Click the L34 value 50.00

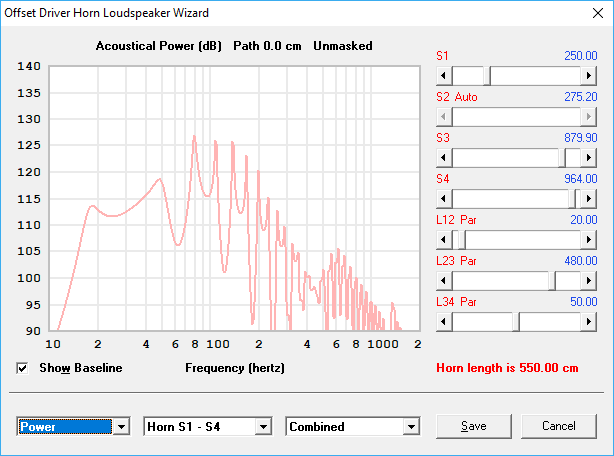tap(583, 303)
